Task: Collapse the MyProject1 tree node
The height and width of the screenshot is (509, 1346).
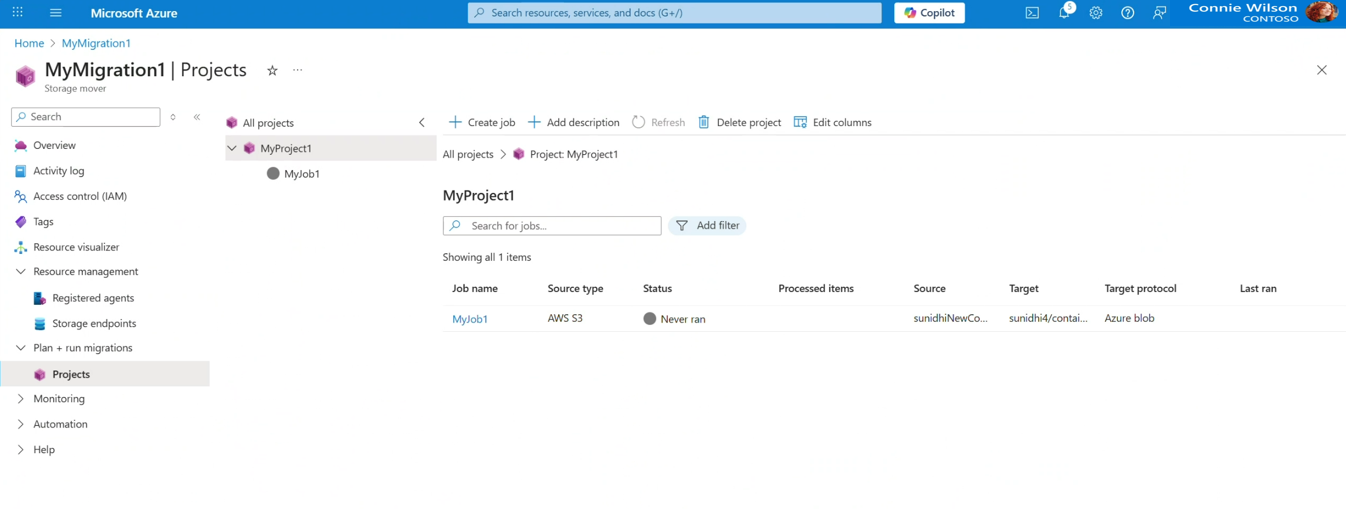Action: (232, 148)
